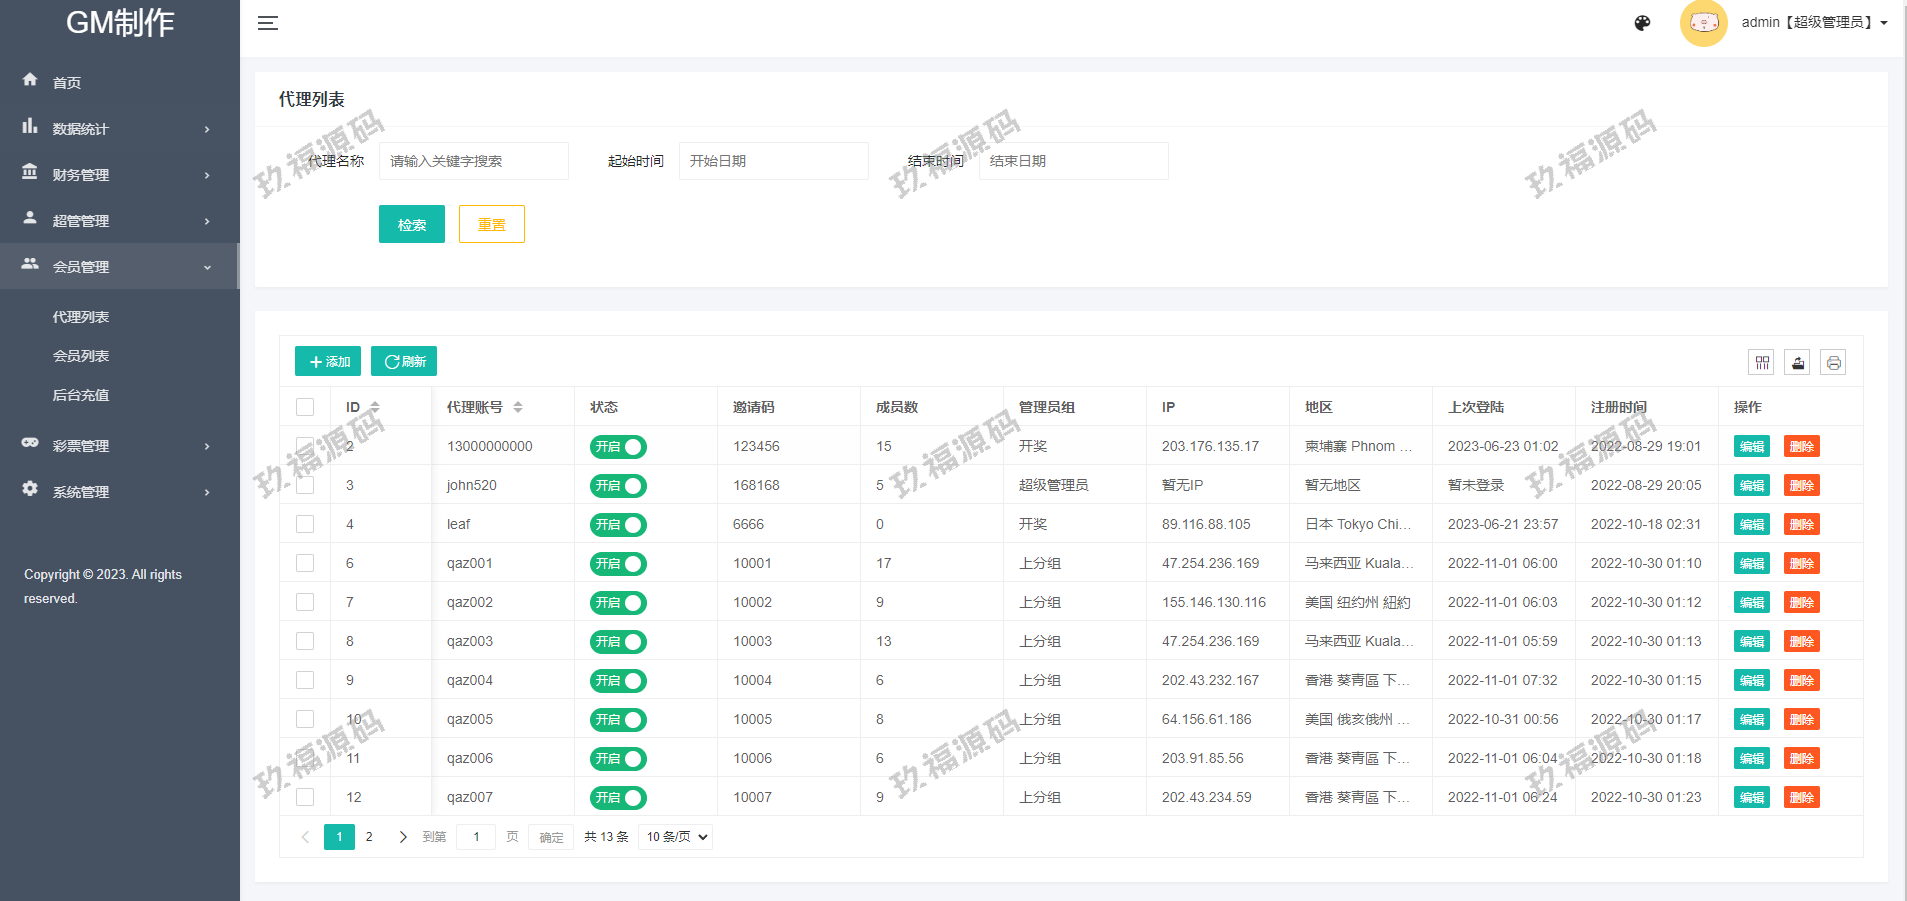Sort by 代理账号 column arrows
This screenshot has height=901, width=1907.
pyautogui.click(x=518, y=407)
